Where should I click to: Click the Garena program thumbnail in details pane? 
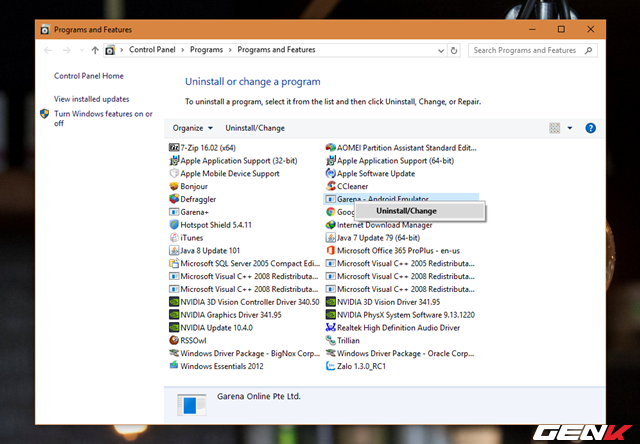191,405
